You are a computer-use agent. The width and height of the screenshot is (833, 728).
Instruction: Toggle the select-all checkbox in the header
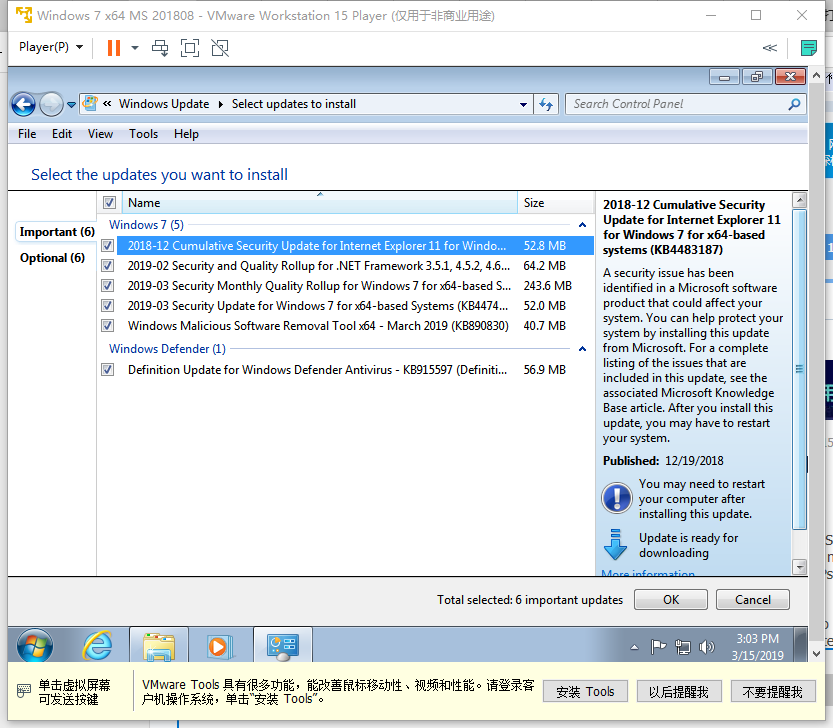coord(109,202)
